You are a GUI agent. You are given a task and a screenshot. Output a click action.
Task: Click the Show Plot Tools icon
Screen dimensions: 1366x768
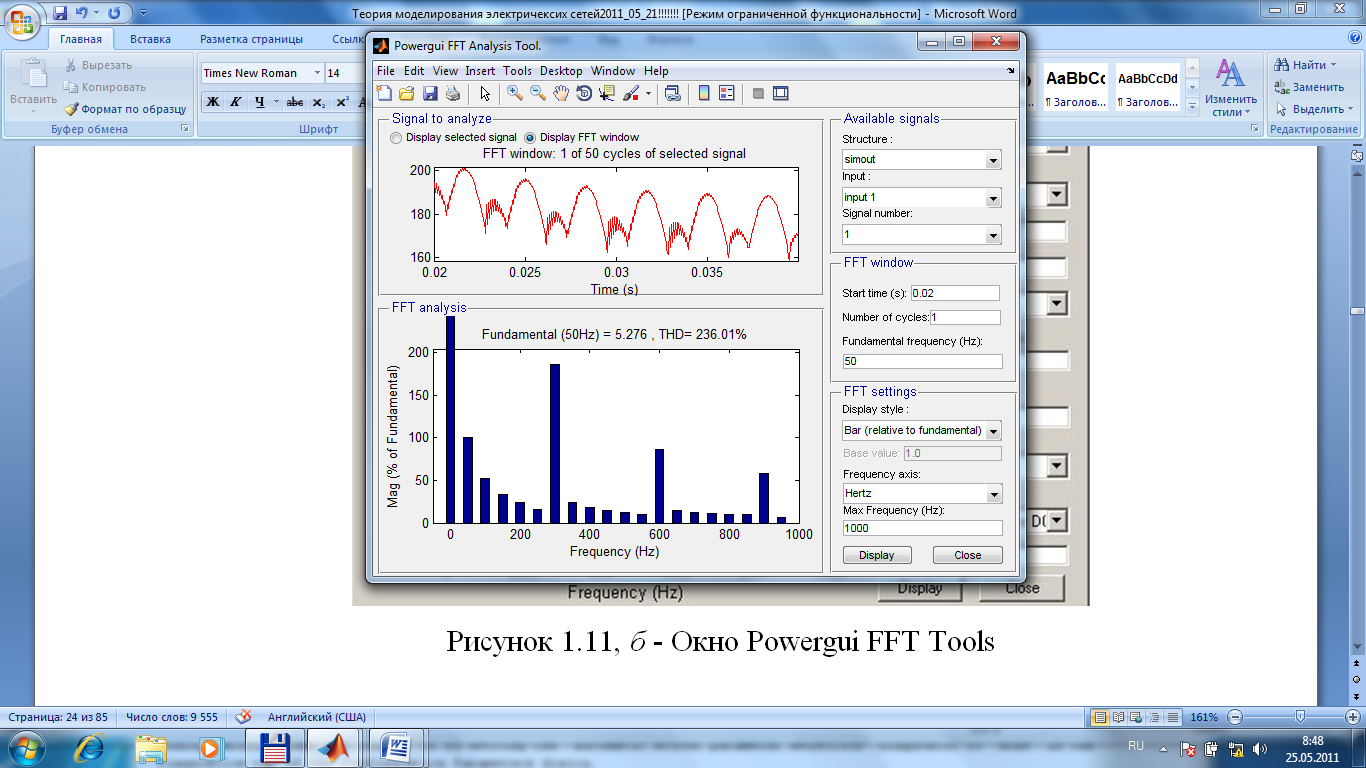point(781,93)
